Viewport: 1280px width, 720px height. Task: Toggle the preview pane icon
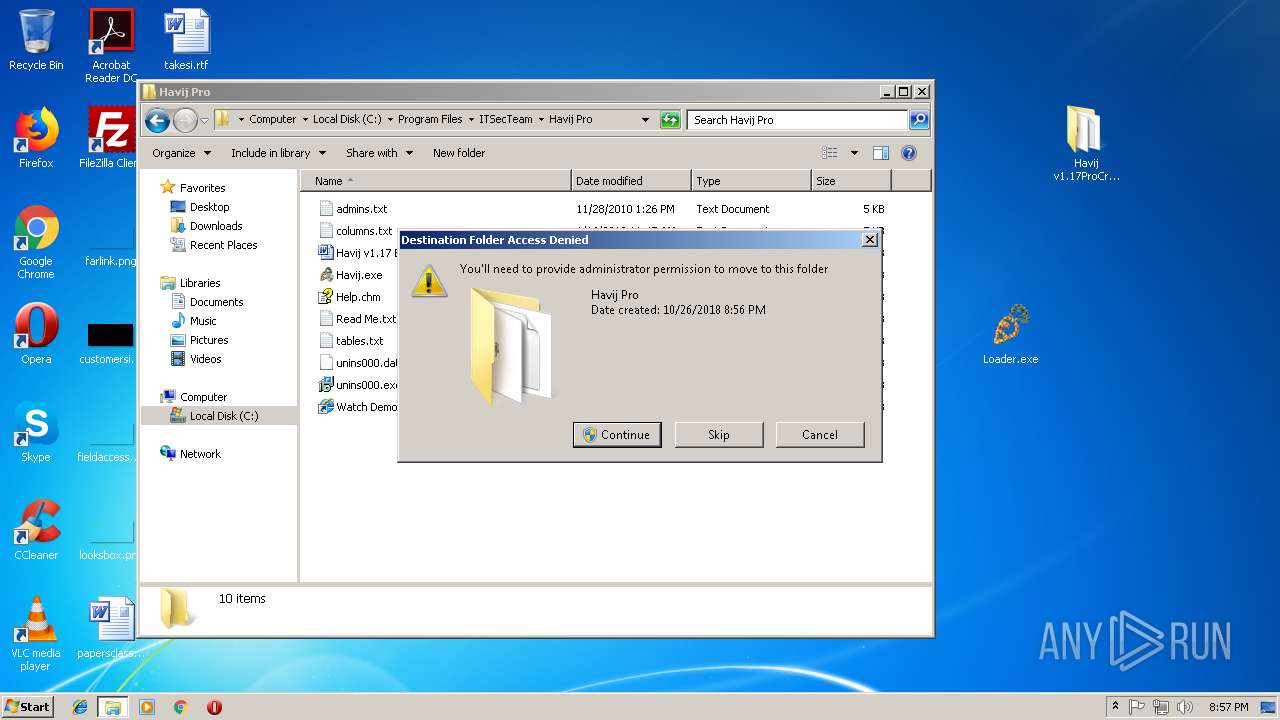881,153
